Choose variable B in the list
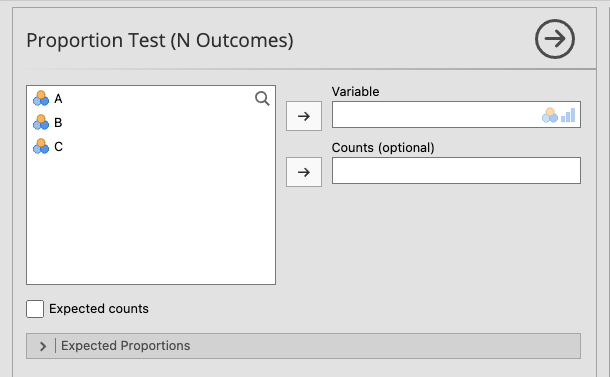 coord(58,123)
